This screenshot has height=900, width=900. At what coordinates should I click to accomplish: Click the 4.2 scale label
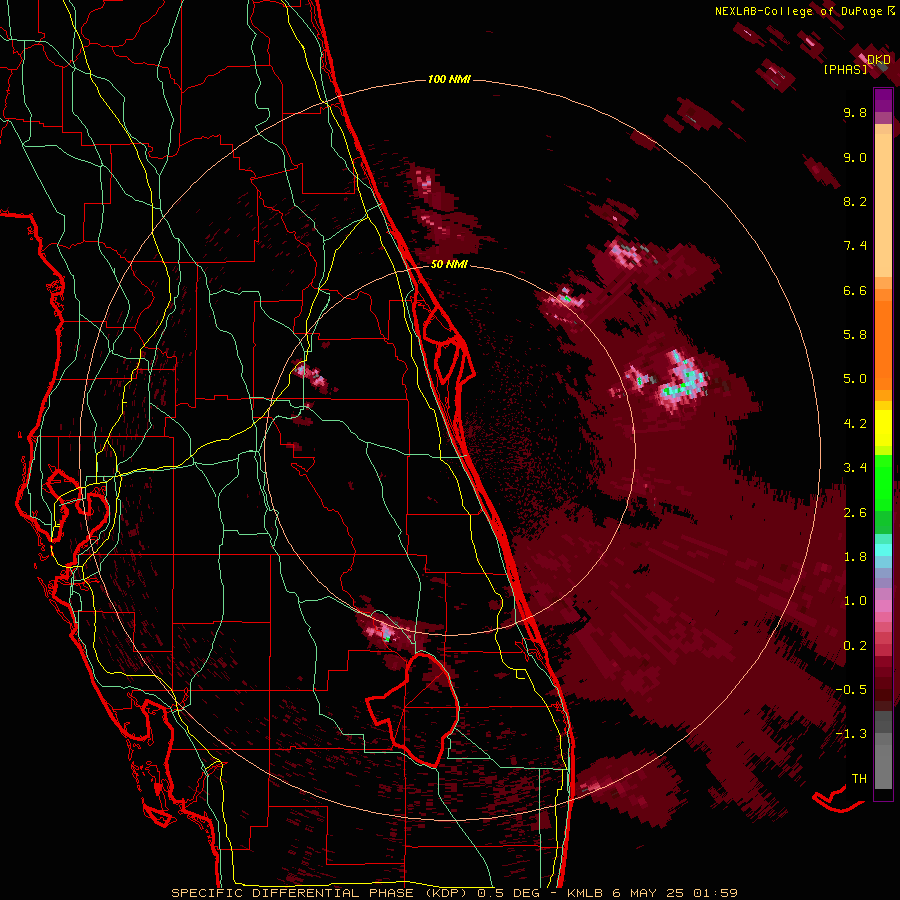point(855,424)
